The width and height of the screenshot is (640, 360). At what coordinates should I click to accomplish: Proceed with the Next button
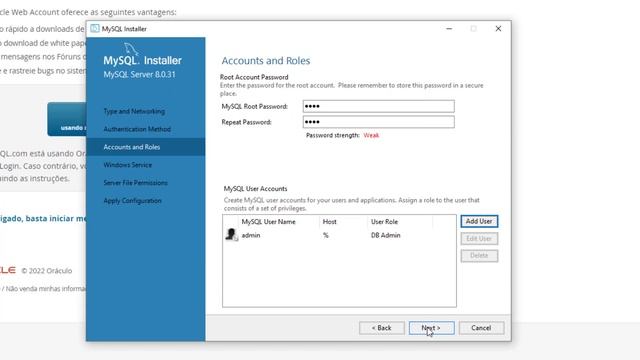[431, 328]
